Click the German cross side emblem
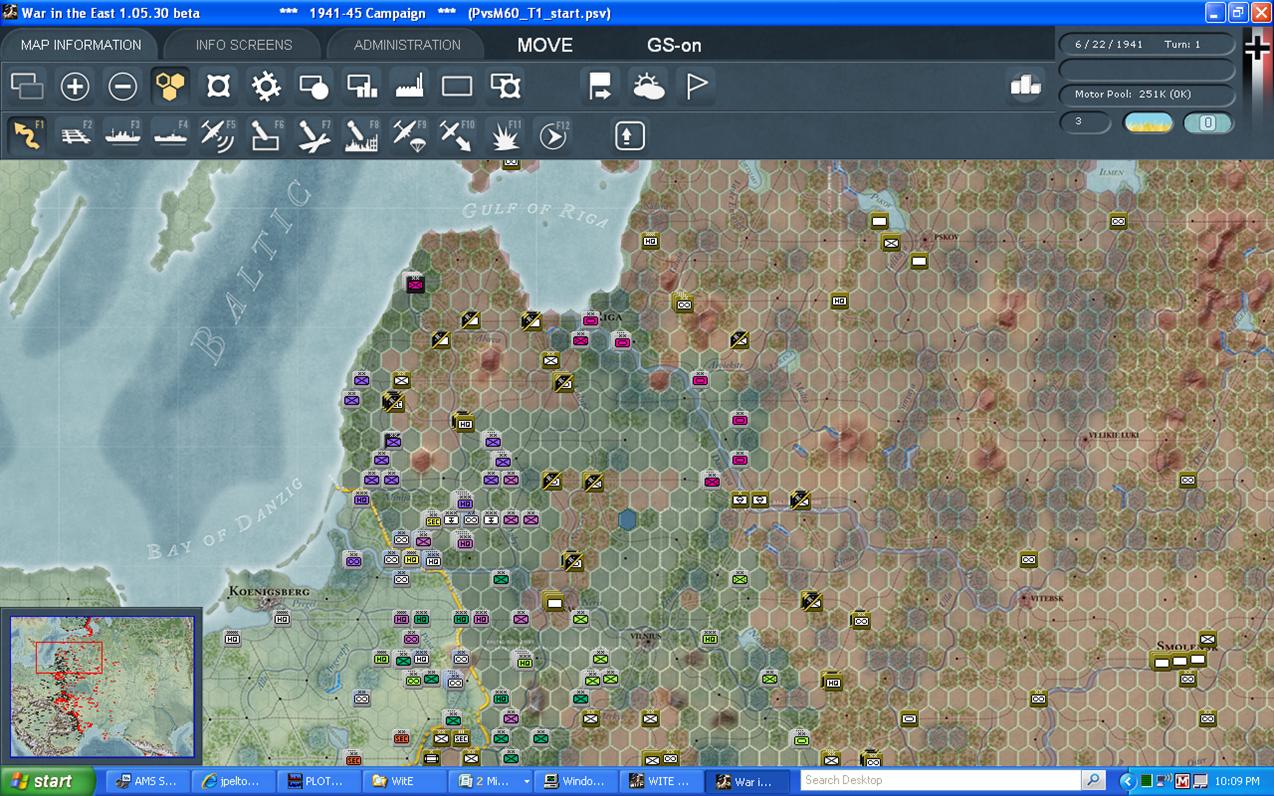The image size is (1274, 796). (1257, 47)
